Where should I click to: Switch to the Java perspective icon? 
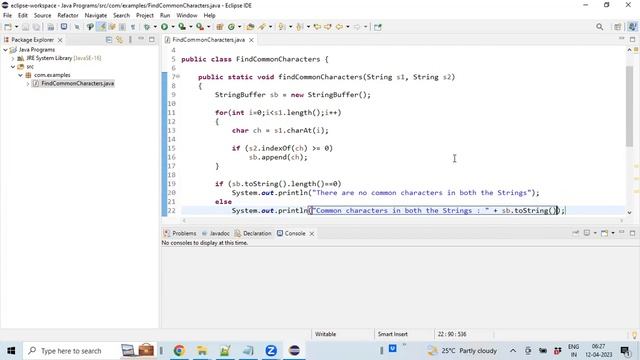632,27
